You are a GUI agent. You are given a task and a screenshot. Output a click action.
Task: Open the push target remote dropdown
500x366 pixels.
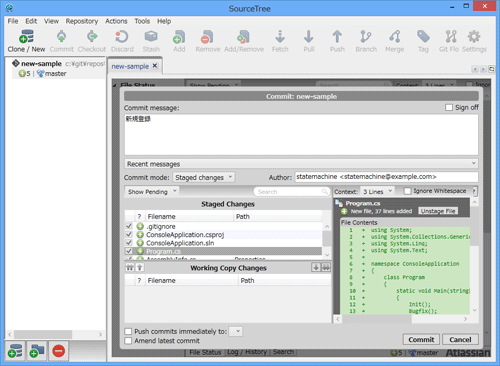pyautogui.click(x=236, y=331)
